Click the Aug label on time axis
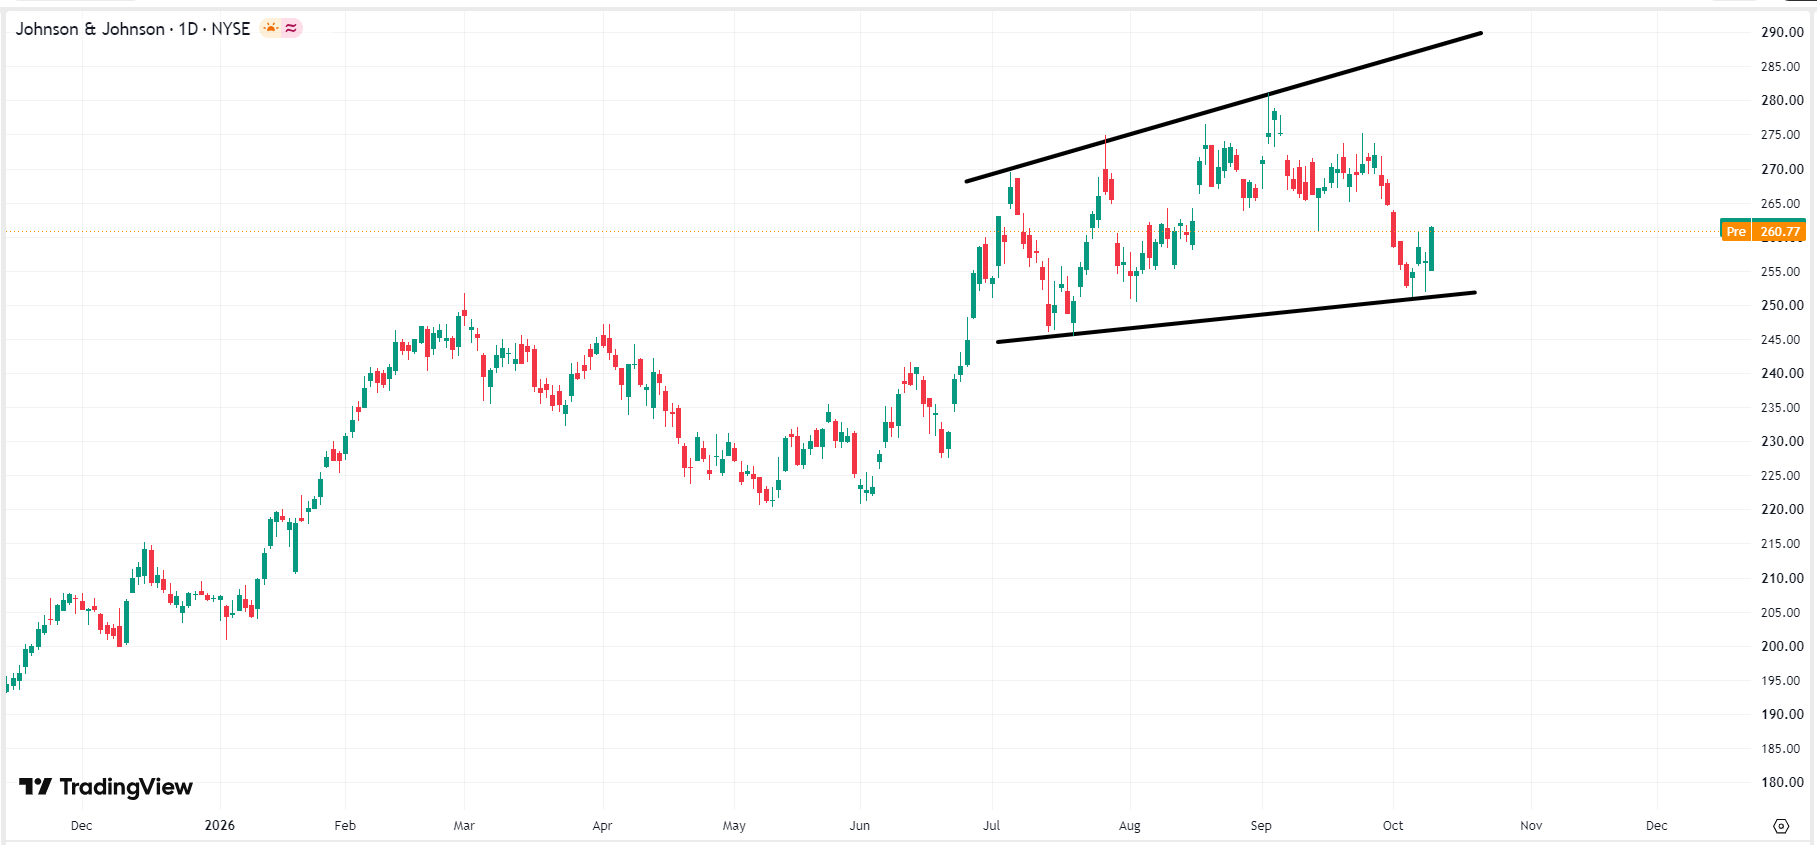 (1130, 825)
